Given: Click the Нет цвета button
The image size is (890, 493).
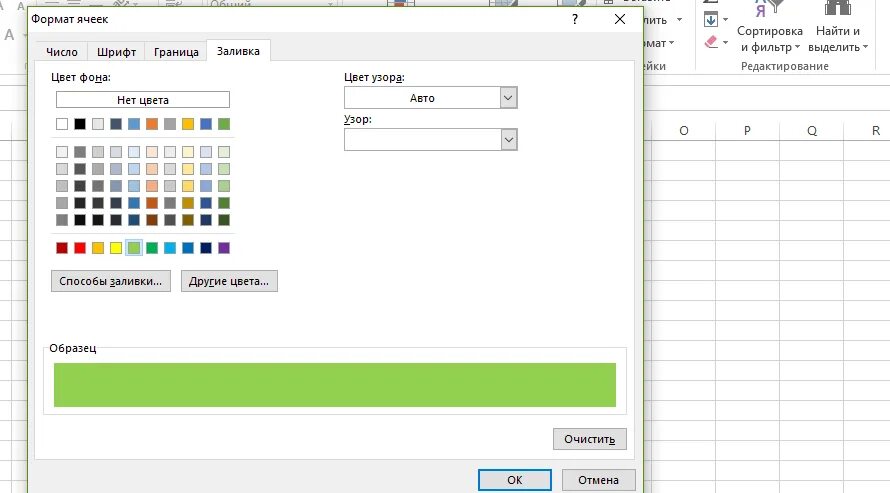Looking at the screenshot, I should click(x=143, y=100).
